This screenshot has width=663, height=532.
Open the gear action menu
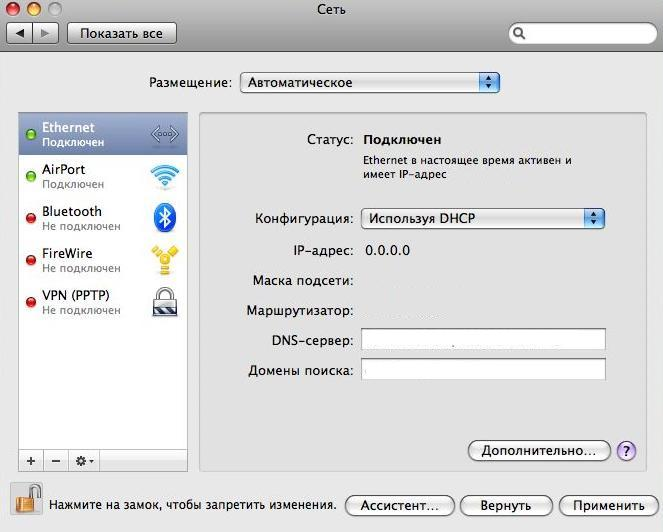click(x=84, y=461)
